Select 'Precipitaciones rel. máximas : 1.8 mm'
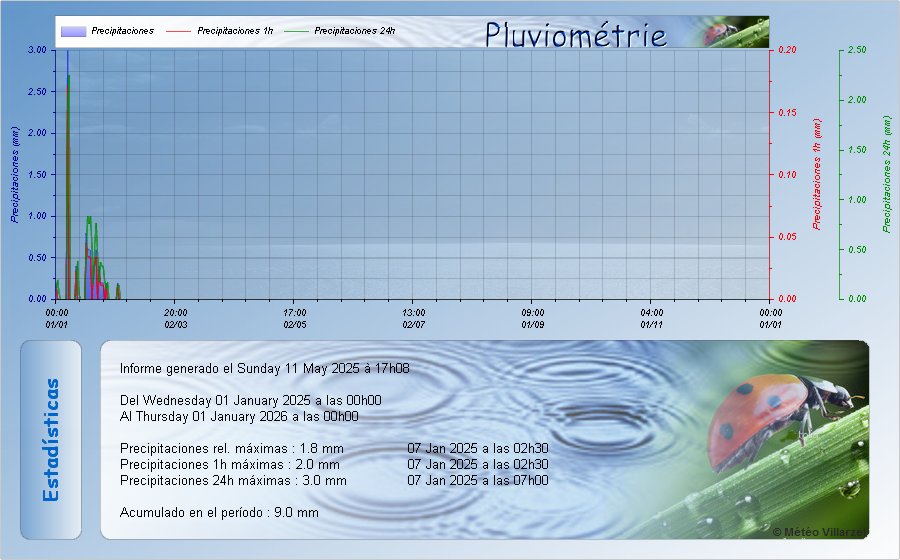 tap(231, 449)
